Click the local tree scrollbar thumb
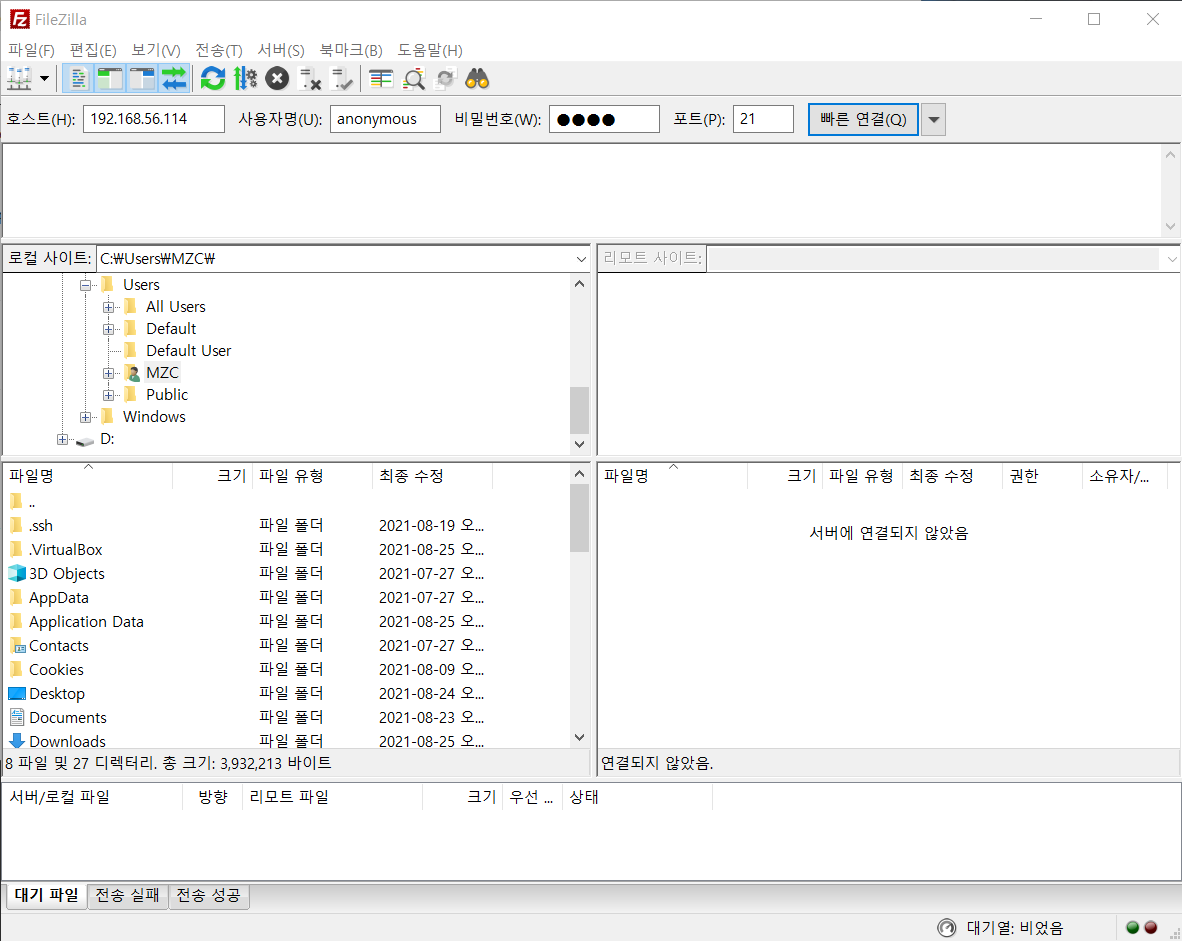The height and width of the screenshot is (941, 1182). click(x=579, y=410)
